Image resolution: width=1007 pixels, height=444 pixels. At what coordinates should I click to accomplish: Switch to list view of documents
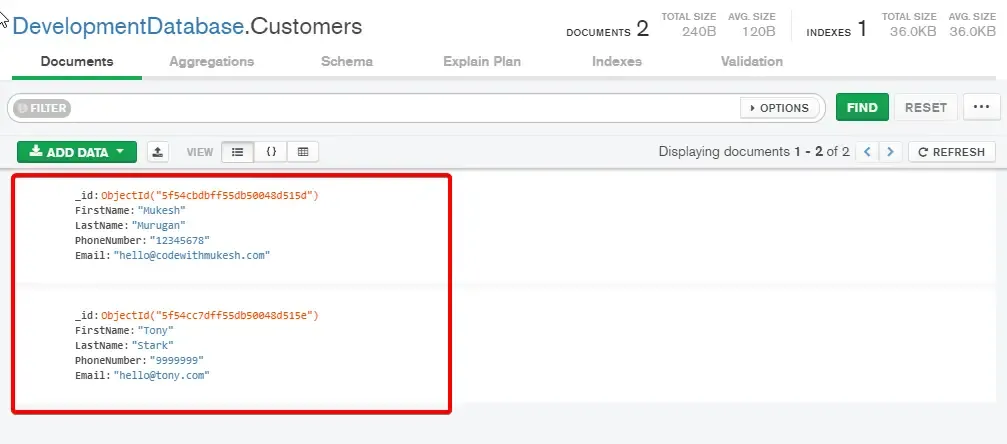pyautogui.click(x=237, y=152)
